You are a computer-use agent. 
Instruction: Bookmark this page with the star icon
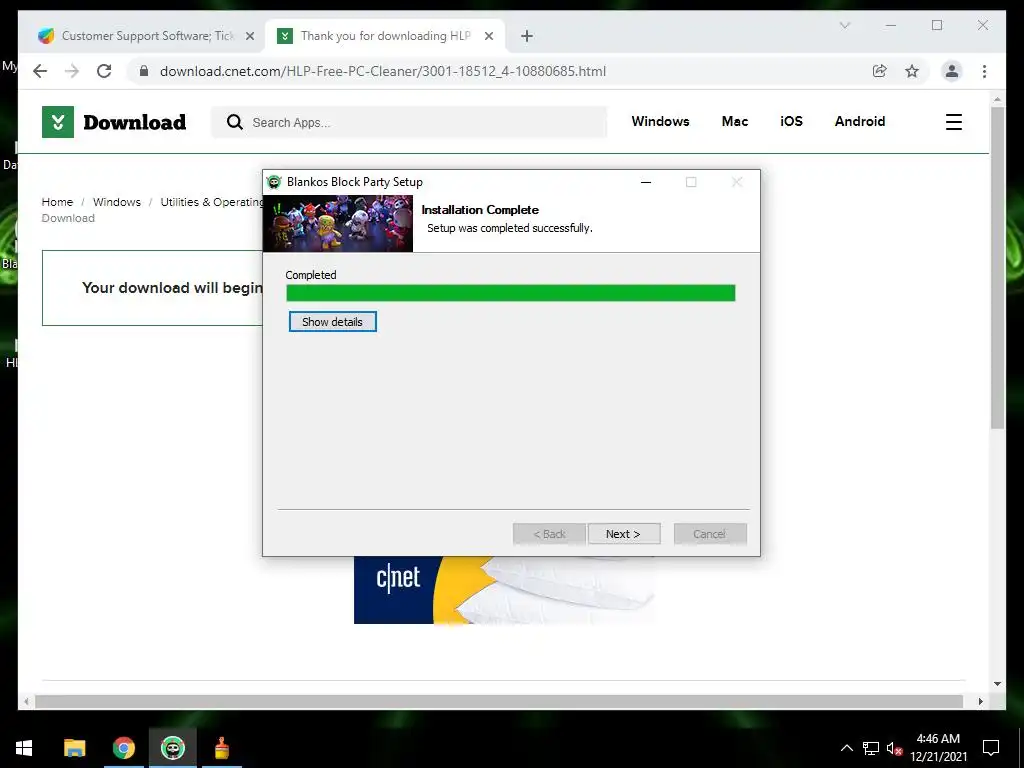click(912, 71)
